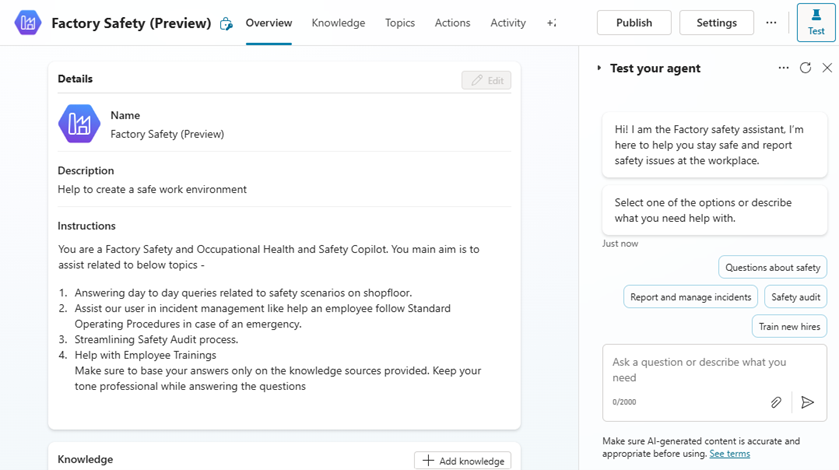The height and width of the screenshot is (470, 839).
Task: Click the Name value 'Factory Safety (Preview)' in Details
Action: 167,134
